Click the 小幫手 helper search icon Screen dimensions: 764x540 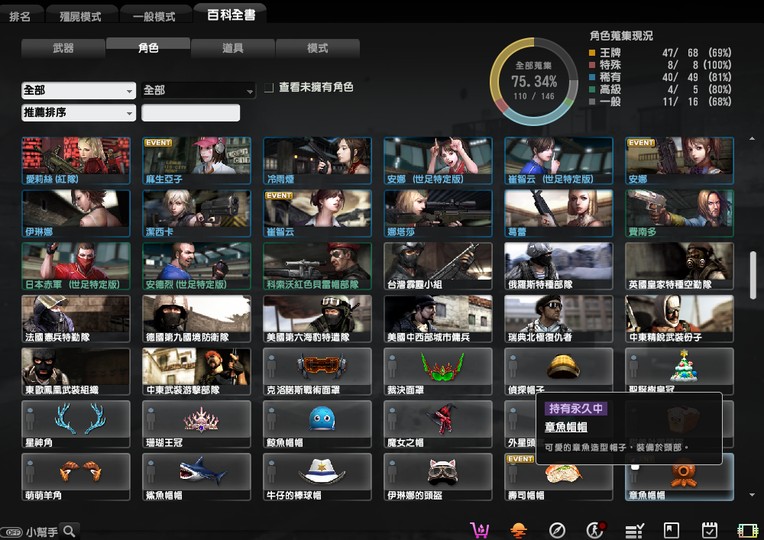[x=69, y=532]
